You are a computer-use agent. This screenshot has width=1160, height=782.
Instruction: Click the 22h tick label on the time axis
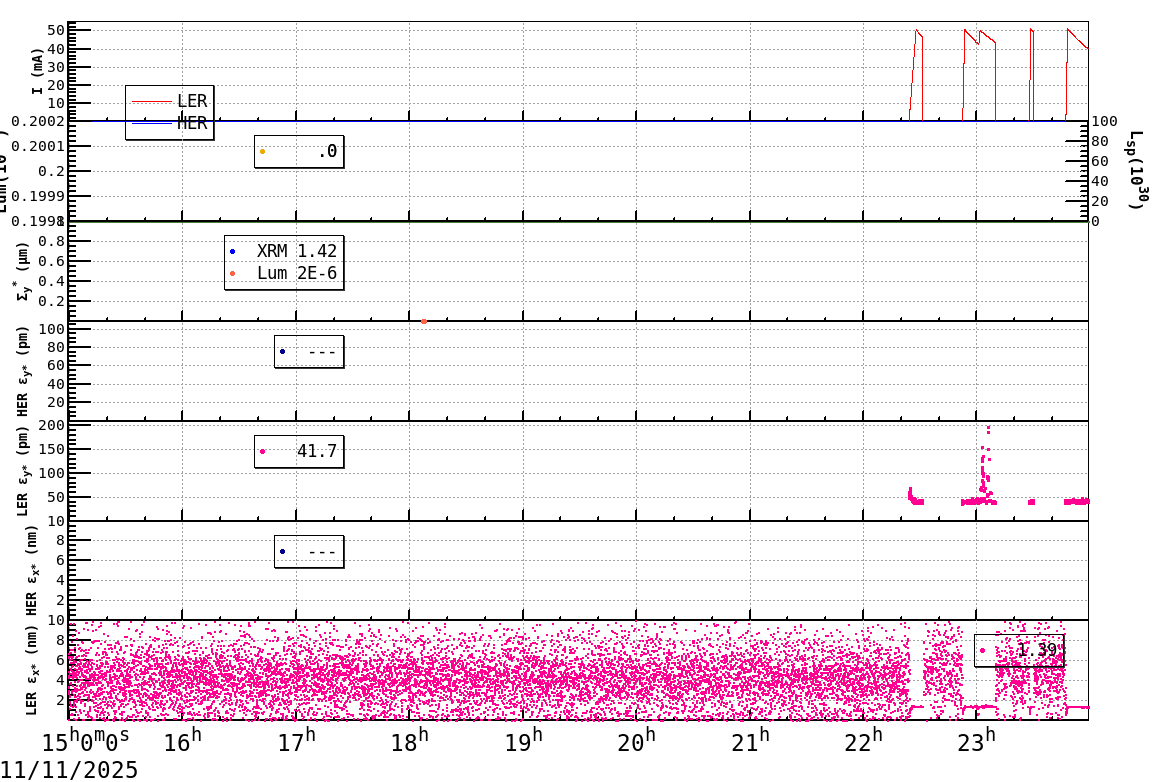pos(864,741)
